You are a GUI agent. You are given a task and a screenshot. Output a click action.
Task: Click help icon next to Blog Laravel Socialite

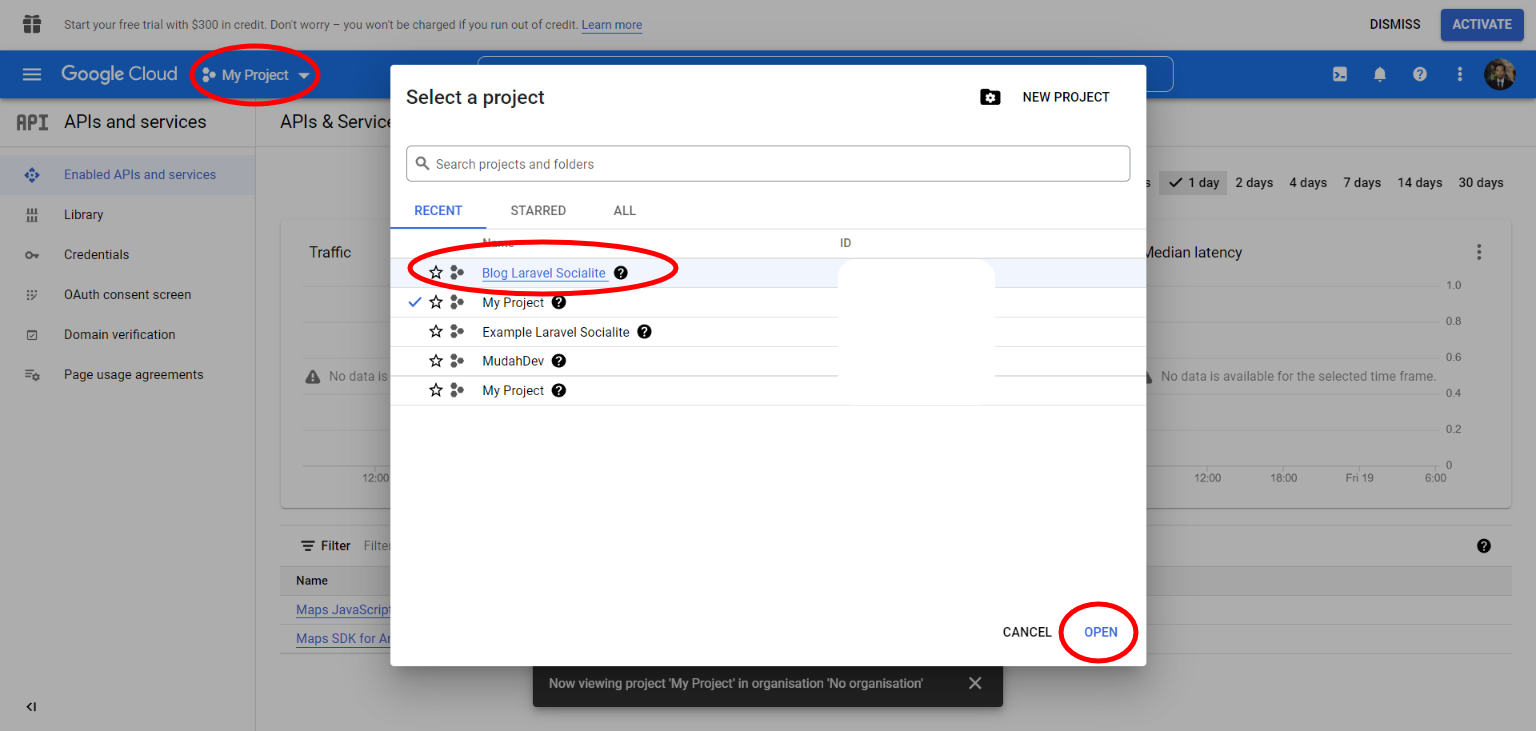pyautogui.click(x=621, y=273)
